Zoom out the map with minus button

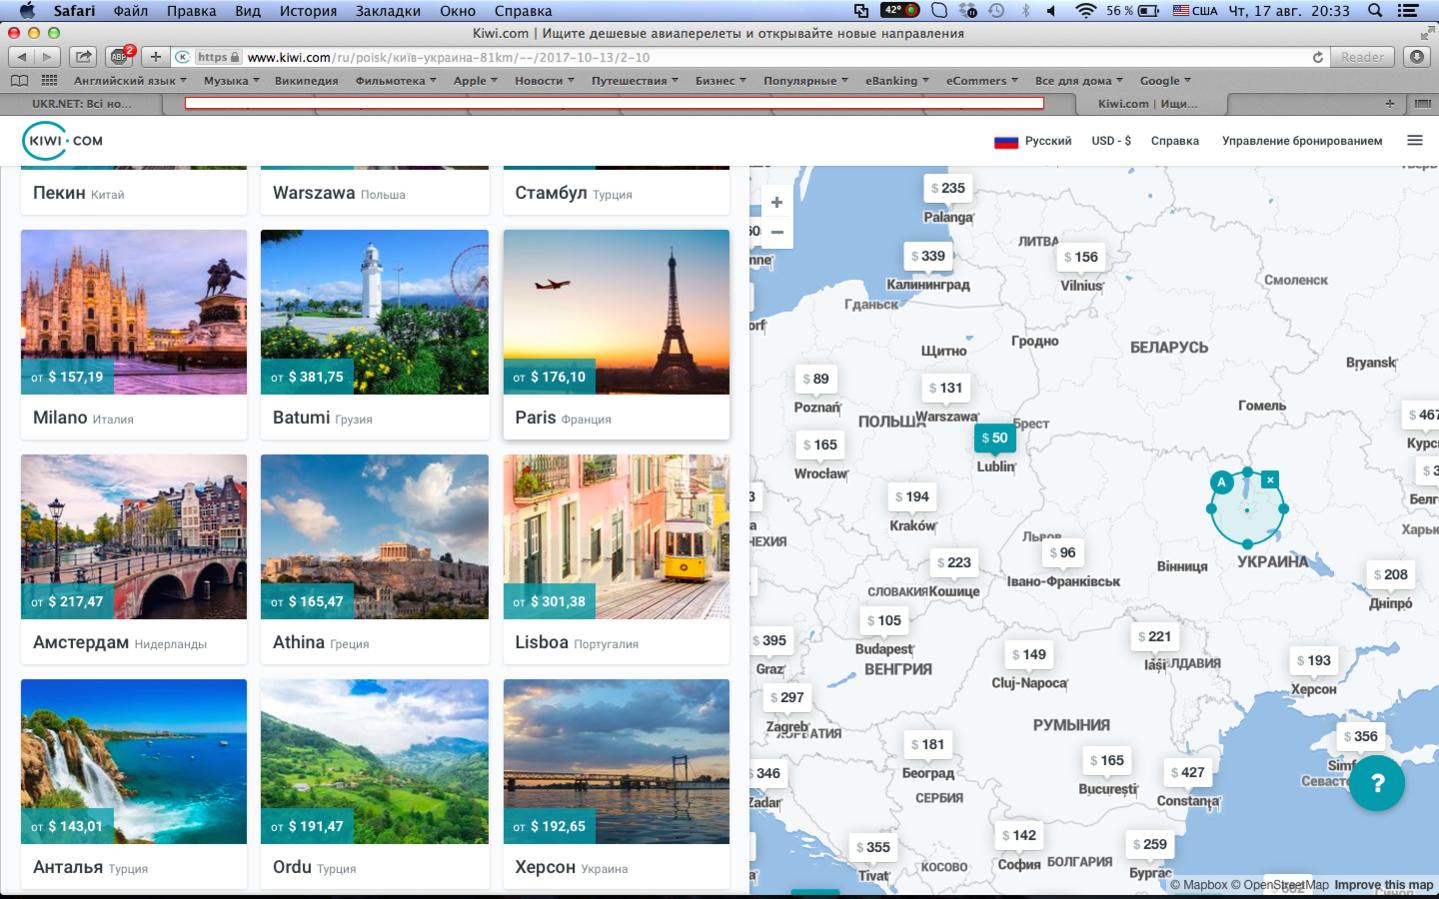point(777,232)
